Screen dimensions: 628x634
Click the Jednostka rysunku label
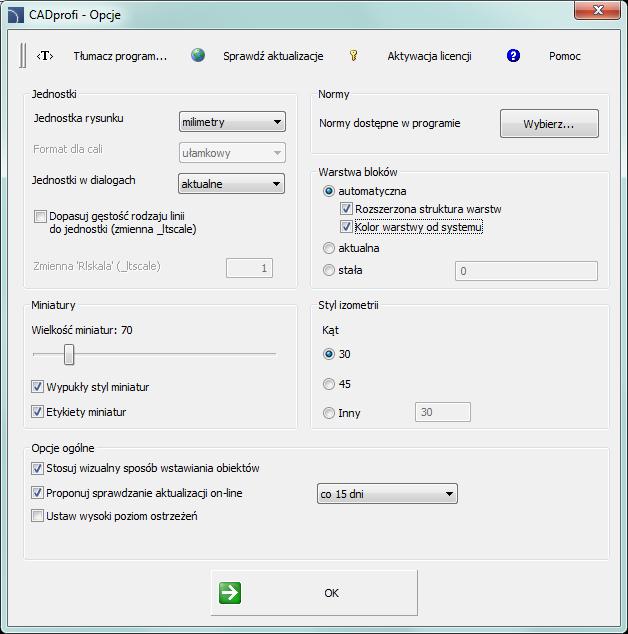pyautogui.click(x=78, y=118)
